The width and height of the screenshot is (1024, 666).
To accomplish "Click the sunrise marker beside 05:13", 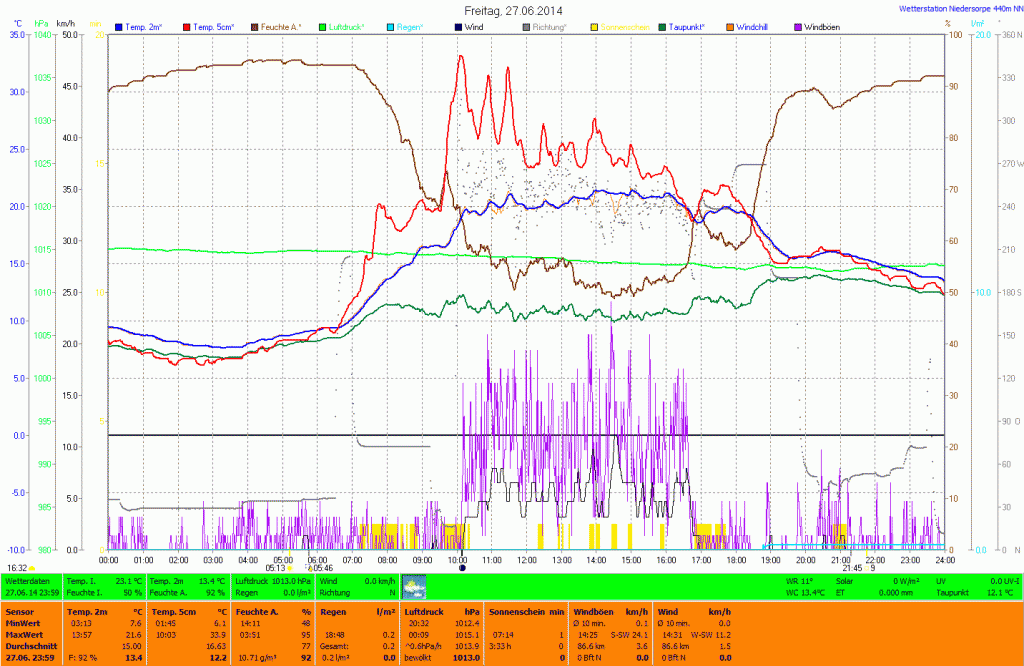I will pyautogui.click(x=292, y=567).
